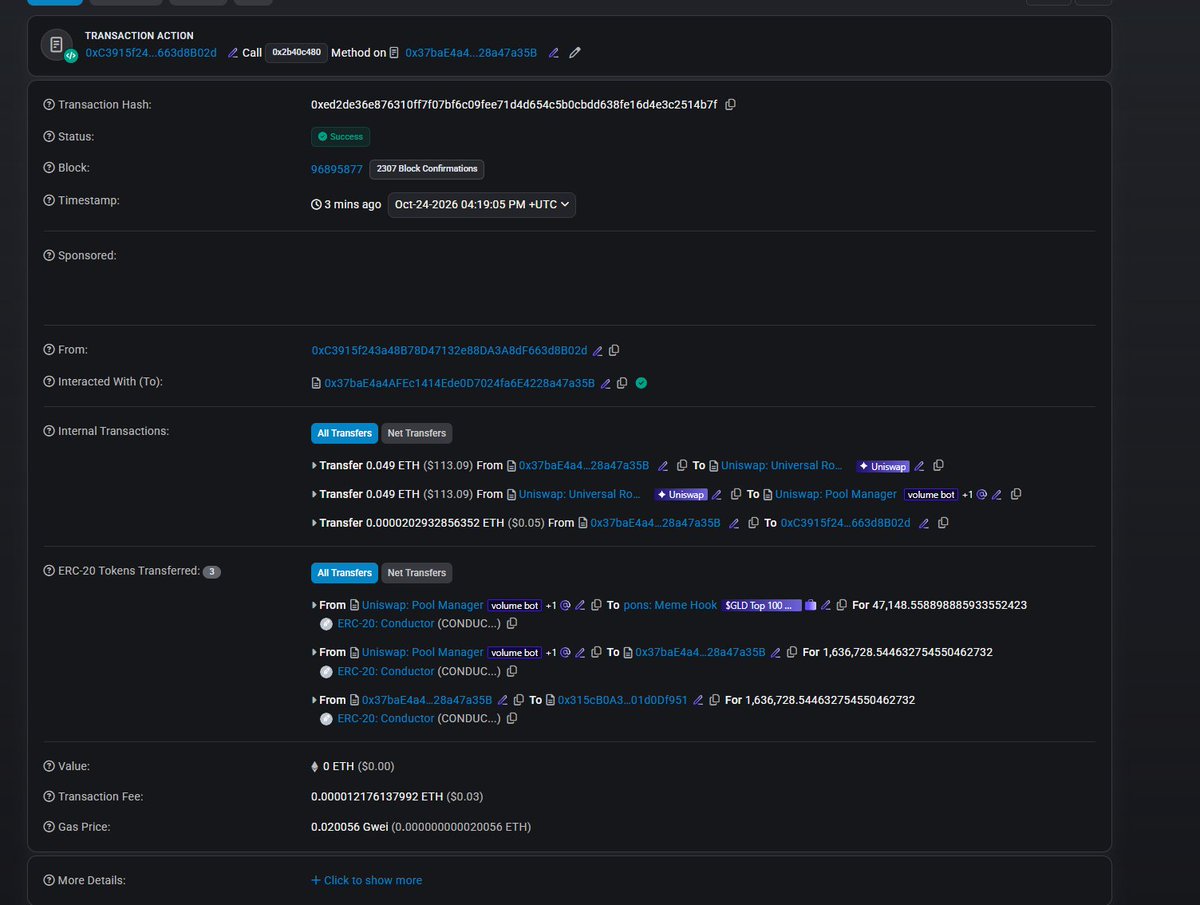Copy the full From address
1200x905 pixels.
(614, 351)
